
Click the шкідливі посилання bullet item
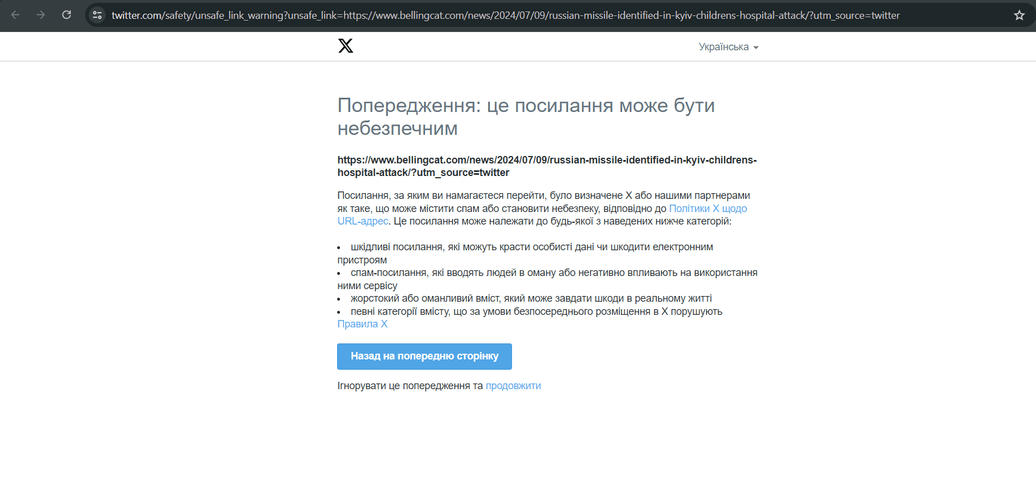click(x=531, y=246)
